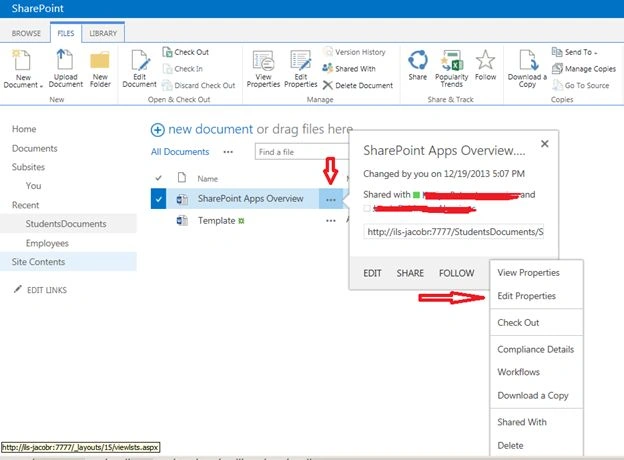Click the new document link

(x=210, y=129)
